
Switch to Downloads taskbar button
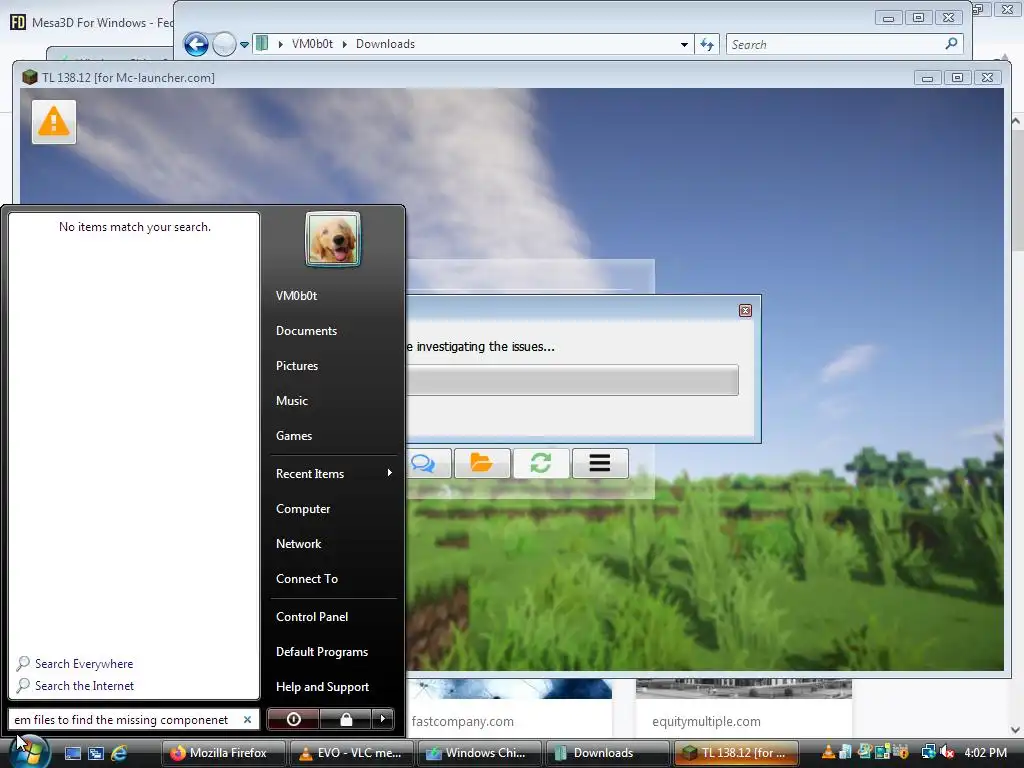point(607,753)
